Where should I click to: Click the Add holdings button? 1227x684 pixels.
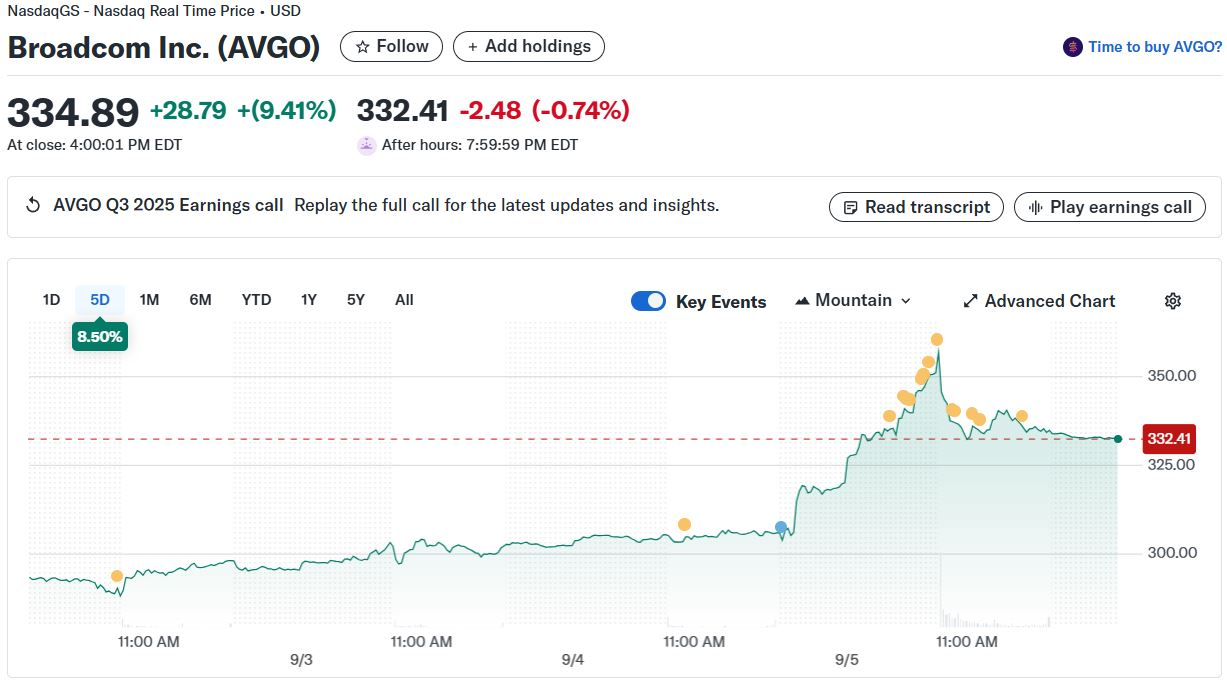coord(528,46)
